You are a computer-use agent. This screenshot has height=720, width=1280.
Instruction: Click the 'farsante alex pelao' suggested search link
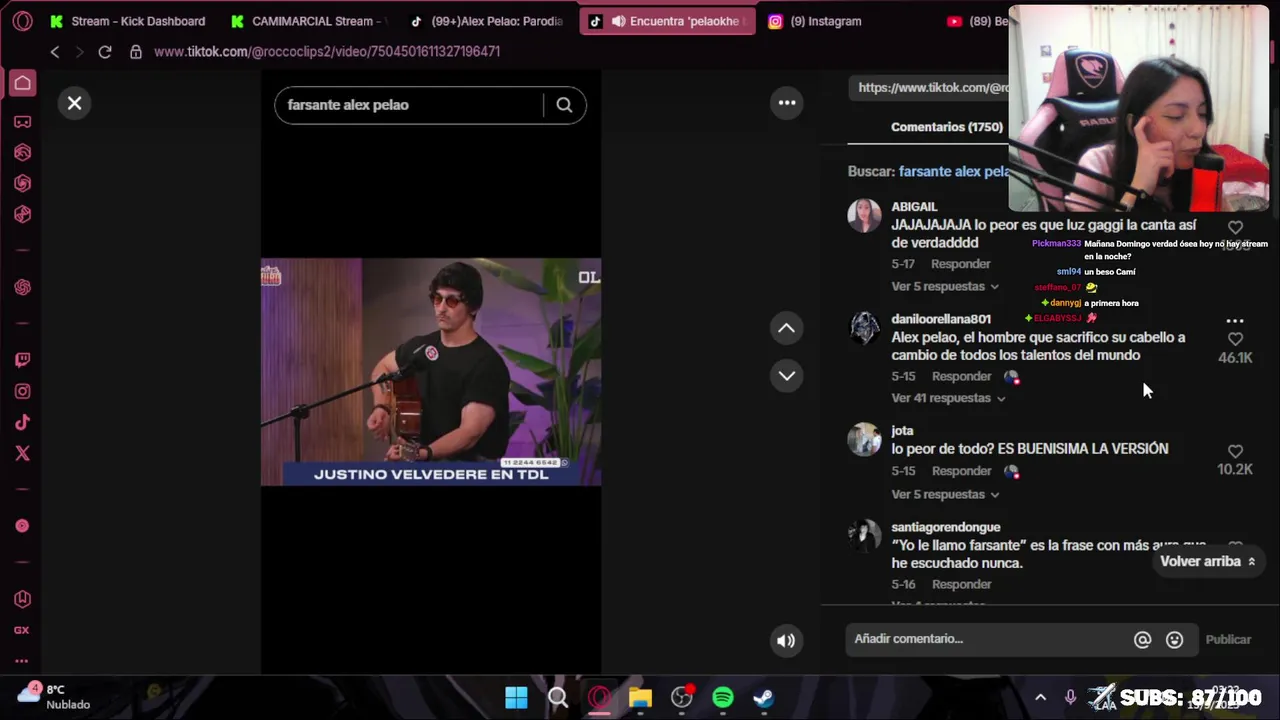click(x=954, y=171)
